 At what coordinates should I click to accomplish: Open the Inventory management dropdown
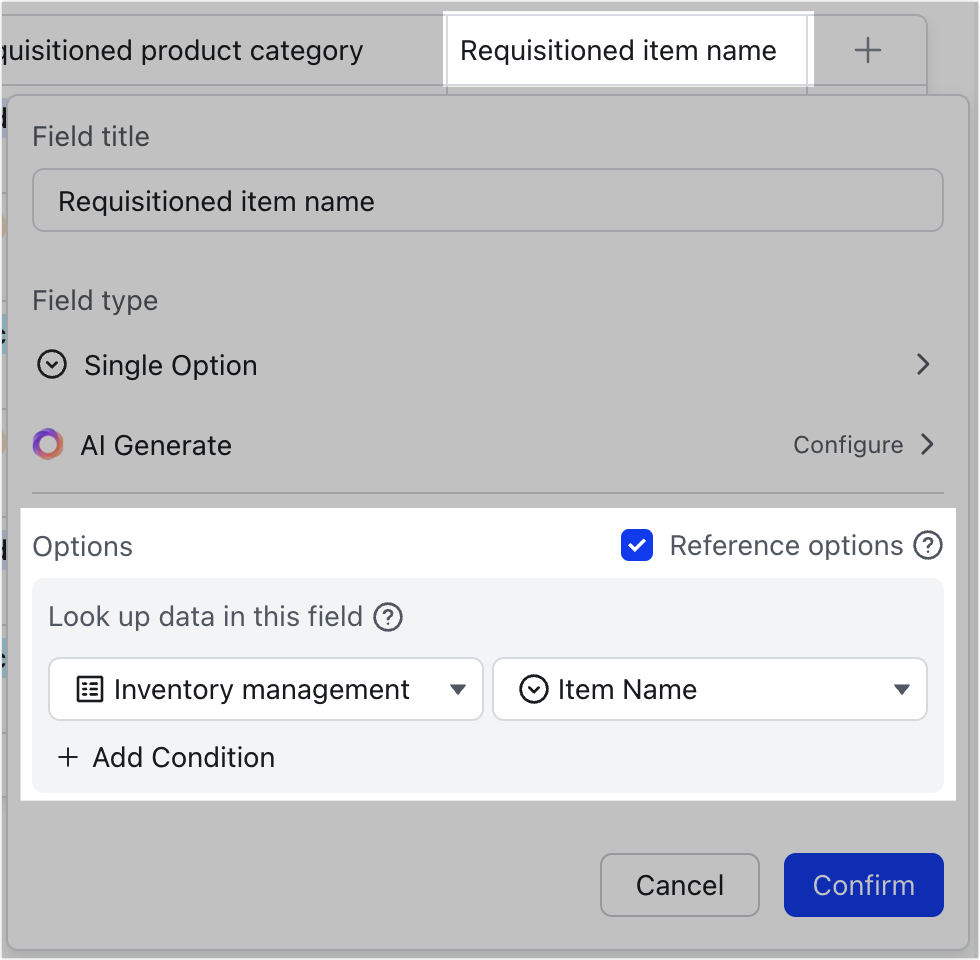[x=458, y=689]
